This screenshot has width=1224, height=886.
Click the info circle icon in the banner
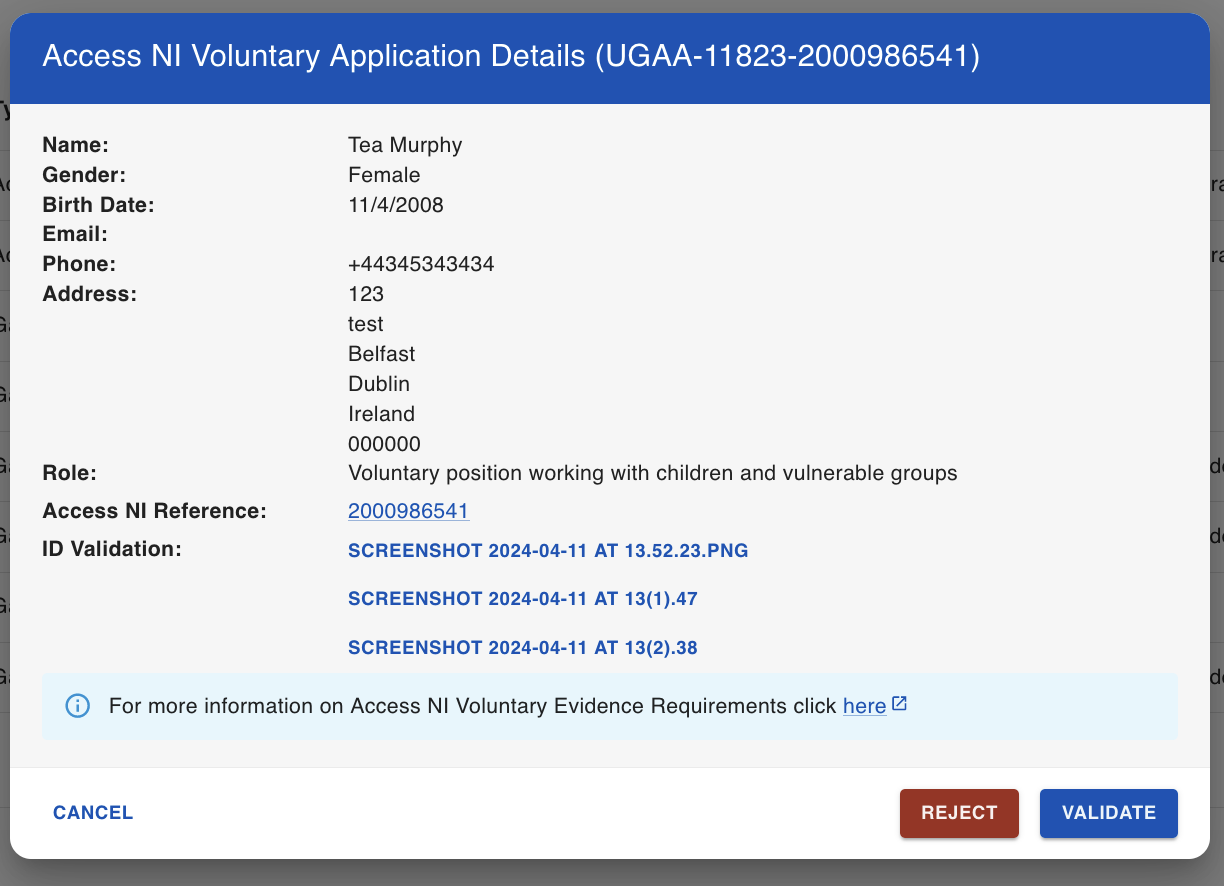pyautogui.click(x=77, y=706)
